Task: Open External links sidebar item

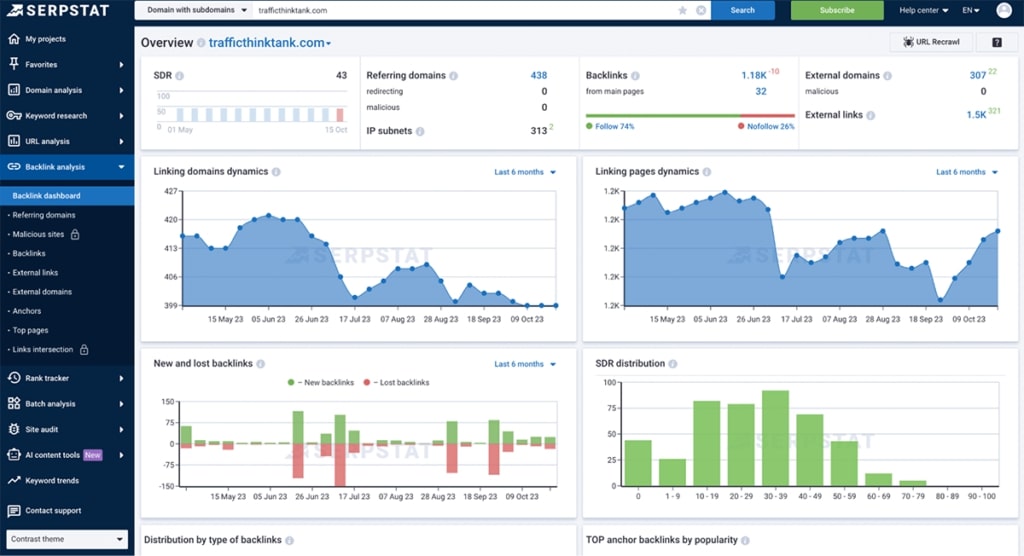Action: [x=35, y=272]
